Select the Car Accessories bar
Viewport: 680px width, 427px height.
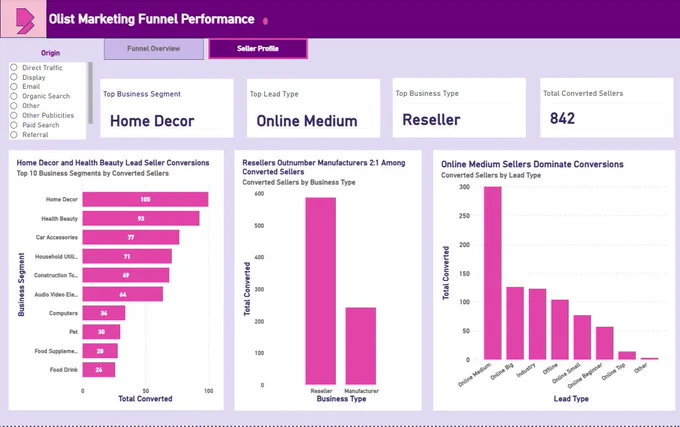click(x=131, y=237)
